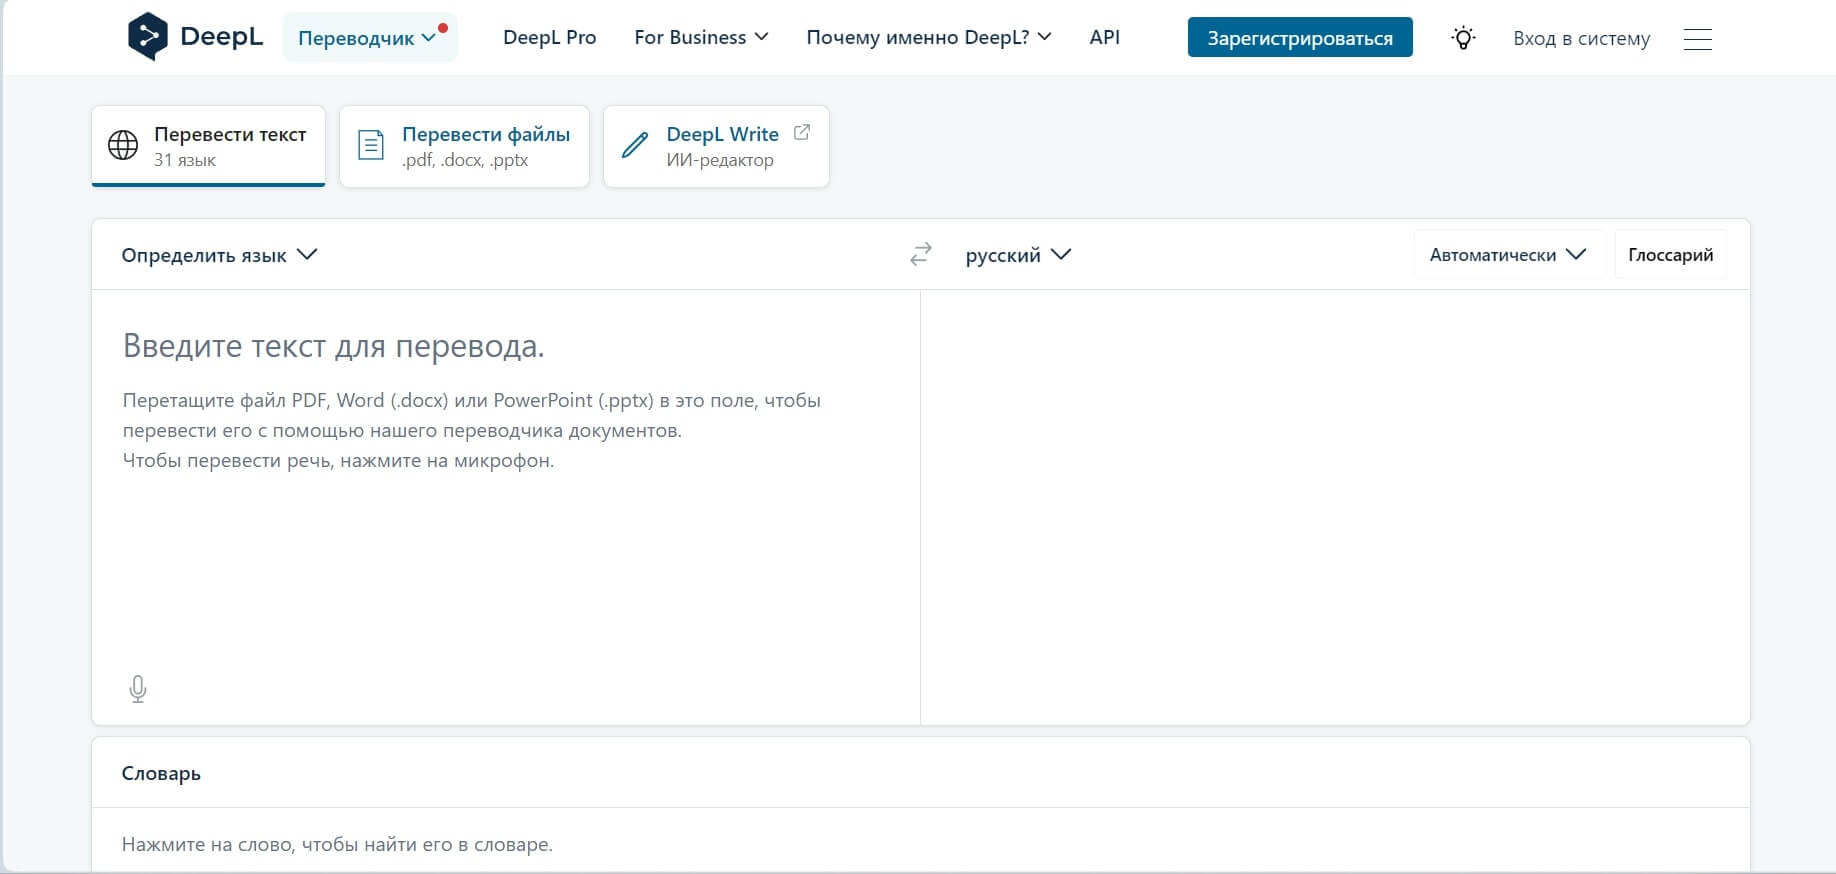Click the text Нажмите на слово, чтобы найти его в словаре
The height and width of the screenshot is (874, 1836).
(337, 844)
